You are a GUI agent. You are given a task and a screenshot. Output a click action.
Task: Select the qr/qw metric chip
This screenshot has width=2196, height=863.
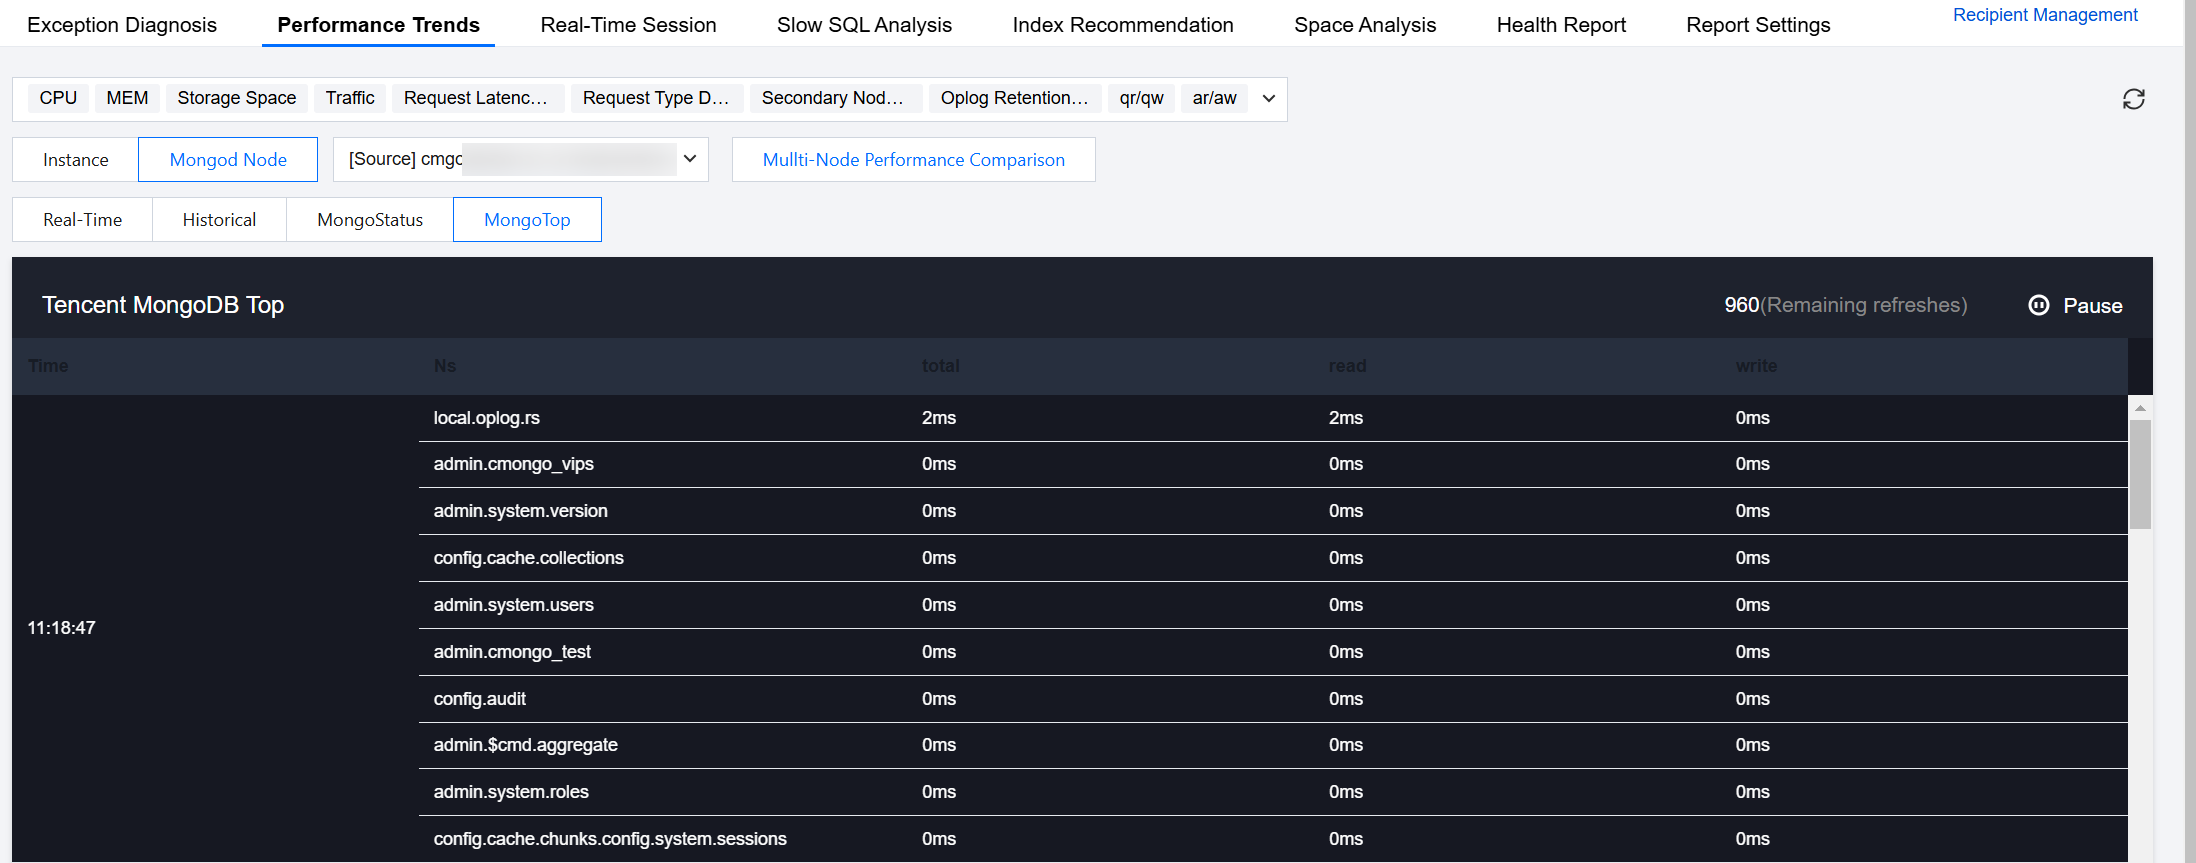tap(1141, 98)
